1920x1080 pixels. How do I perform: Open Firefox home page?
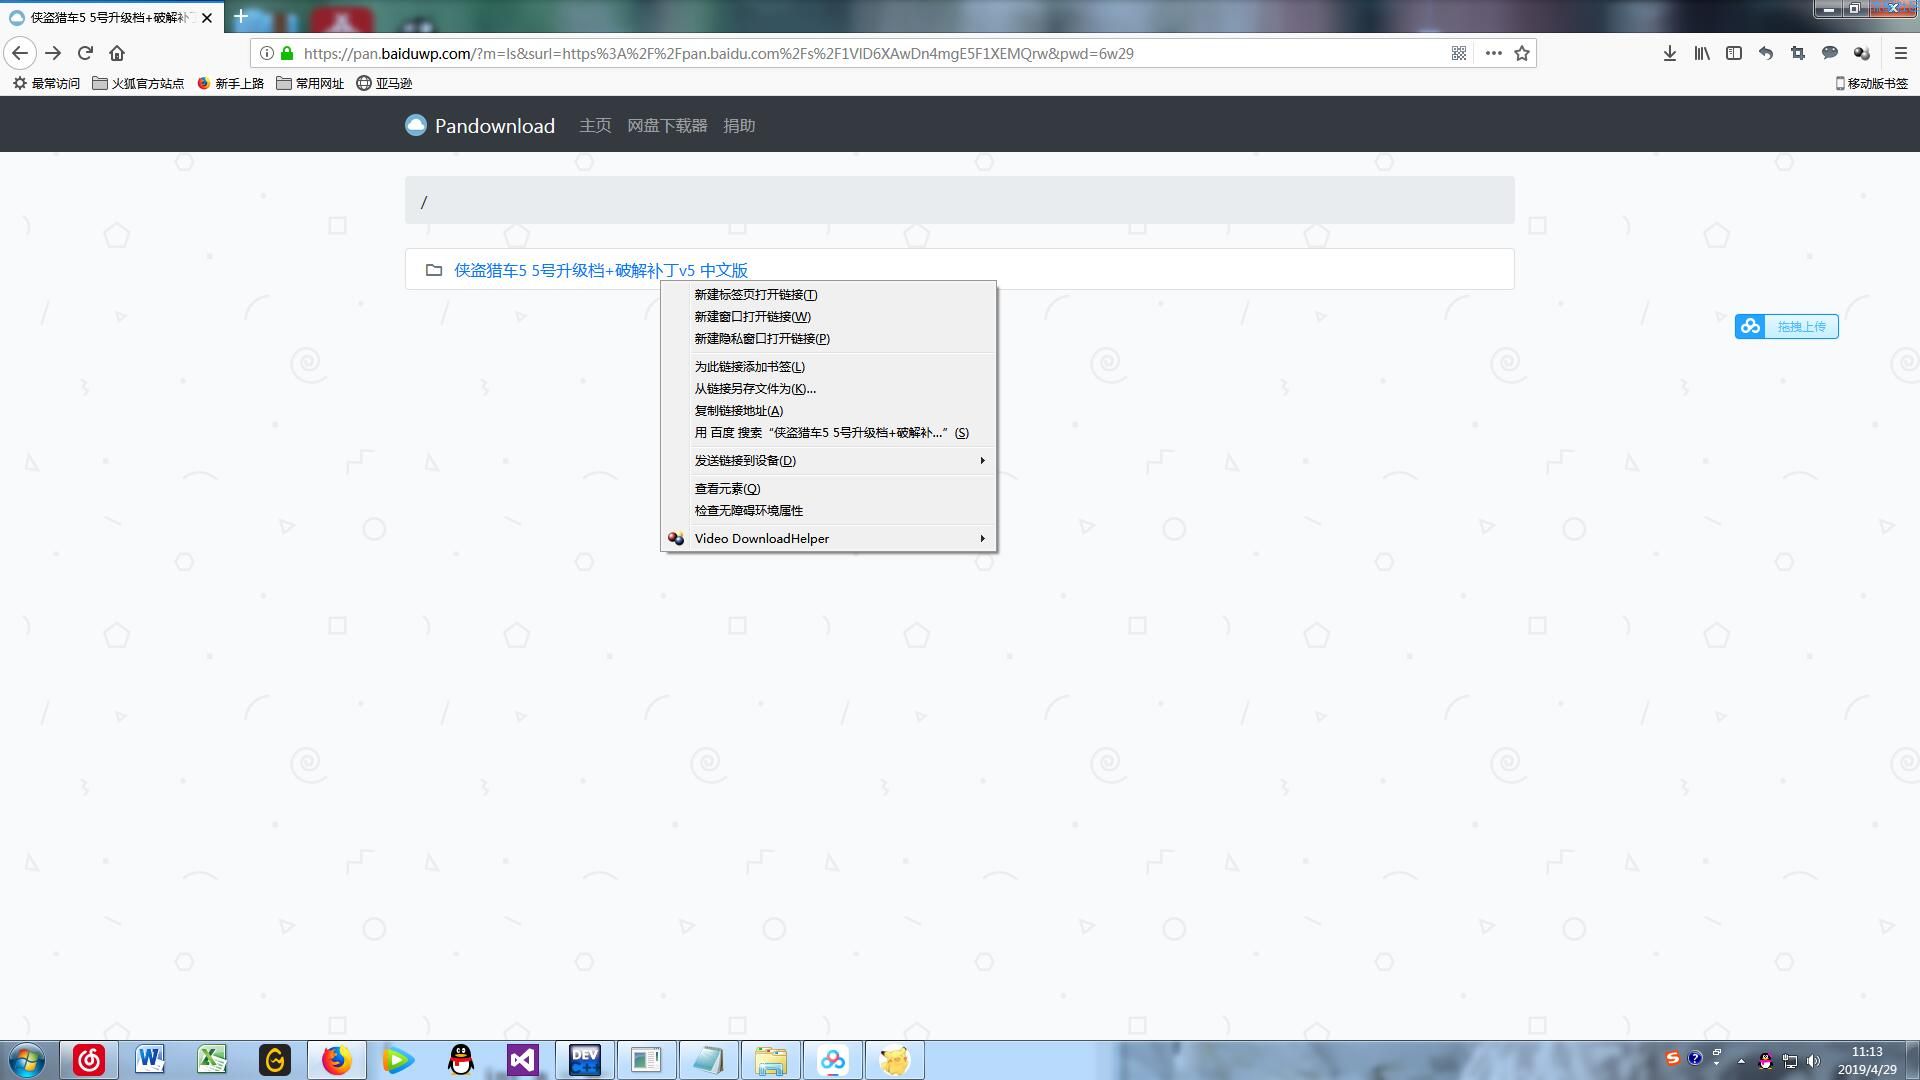point(117,53)
